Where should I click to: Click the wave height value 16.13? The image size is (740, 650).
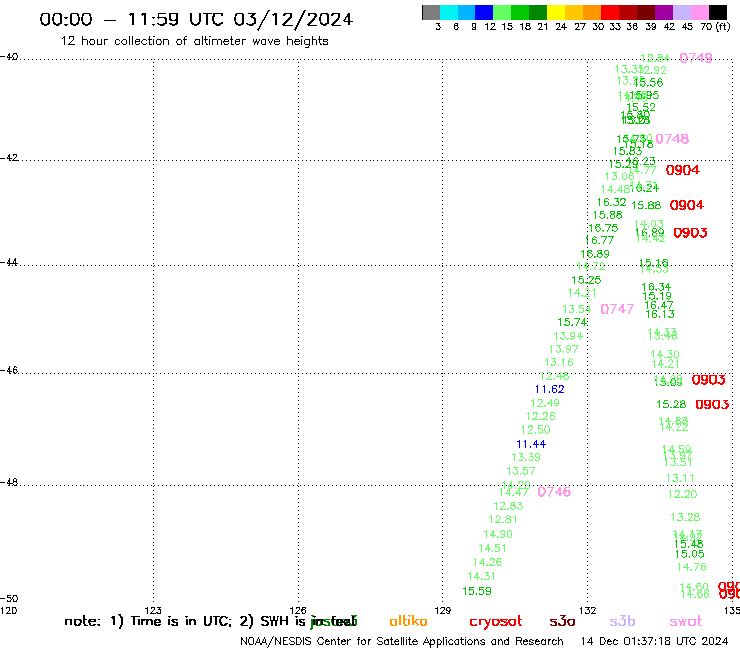(660, 314)
